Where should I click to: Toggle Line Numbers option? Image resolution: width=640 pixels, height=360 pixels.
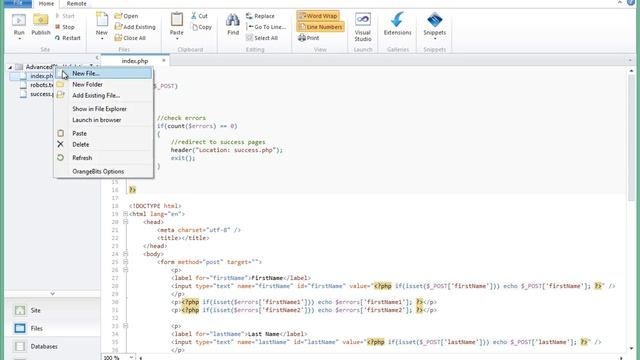[x=320, y=27]
